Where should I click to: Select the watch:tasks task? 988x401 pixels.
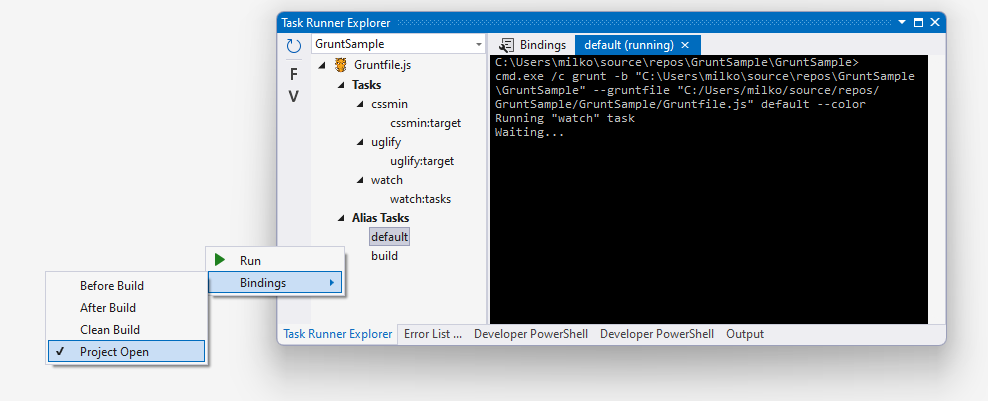[420, 199]
